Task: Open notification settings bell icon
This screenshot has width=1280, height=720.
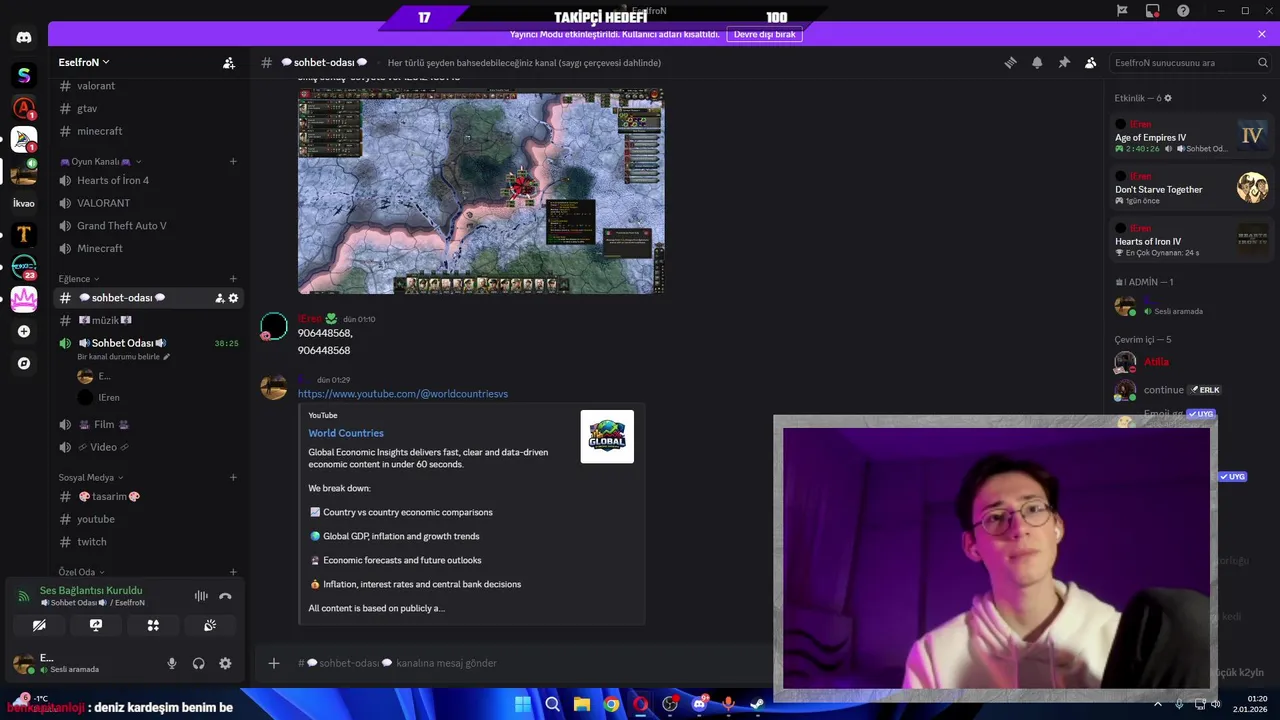Action: pyautogui.click(x=1037, y=63)
